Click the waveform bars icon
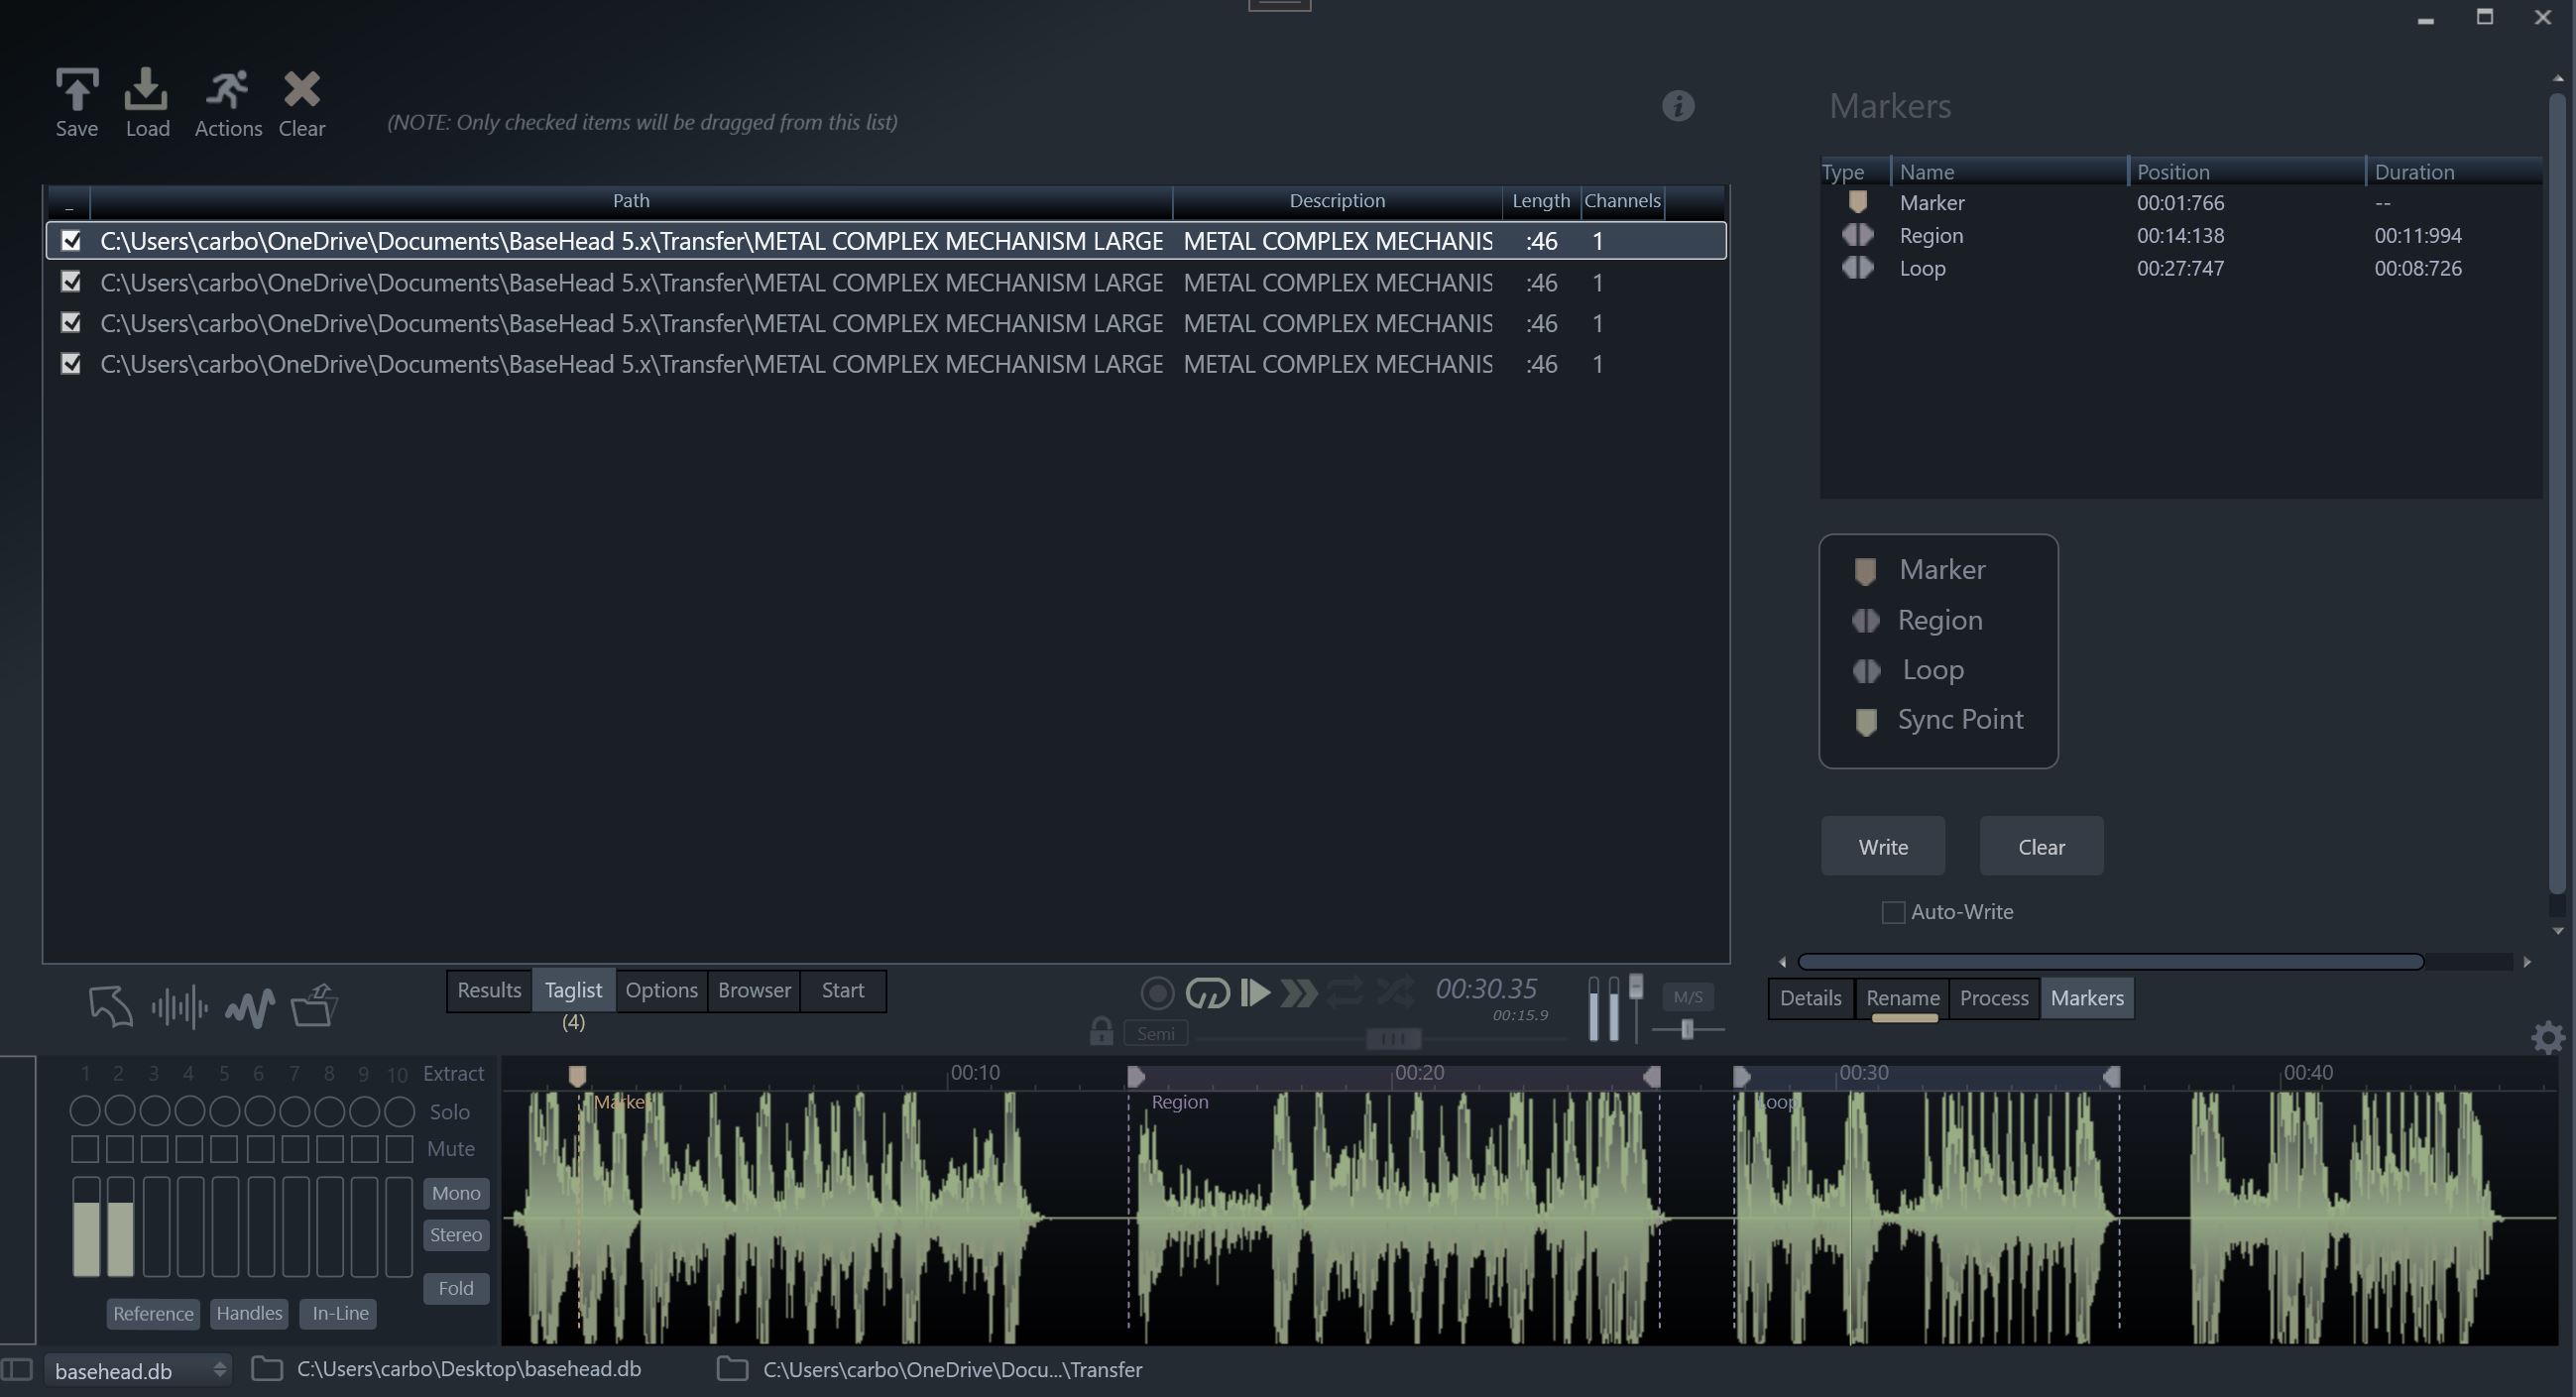The width and height of the screenshot is (2576, 1397). tap(180, 1006)
